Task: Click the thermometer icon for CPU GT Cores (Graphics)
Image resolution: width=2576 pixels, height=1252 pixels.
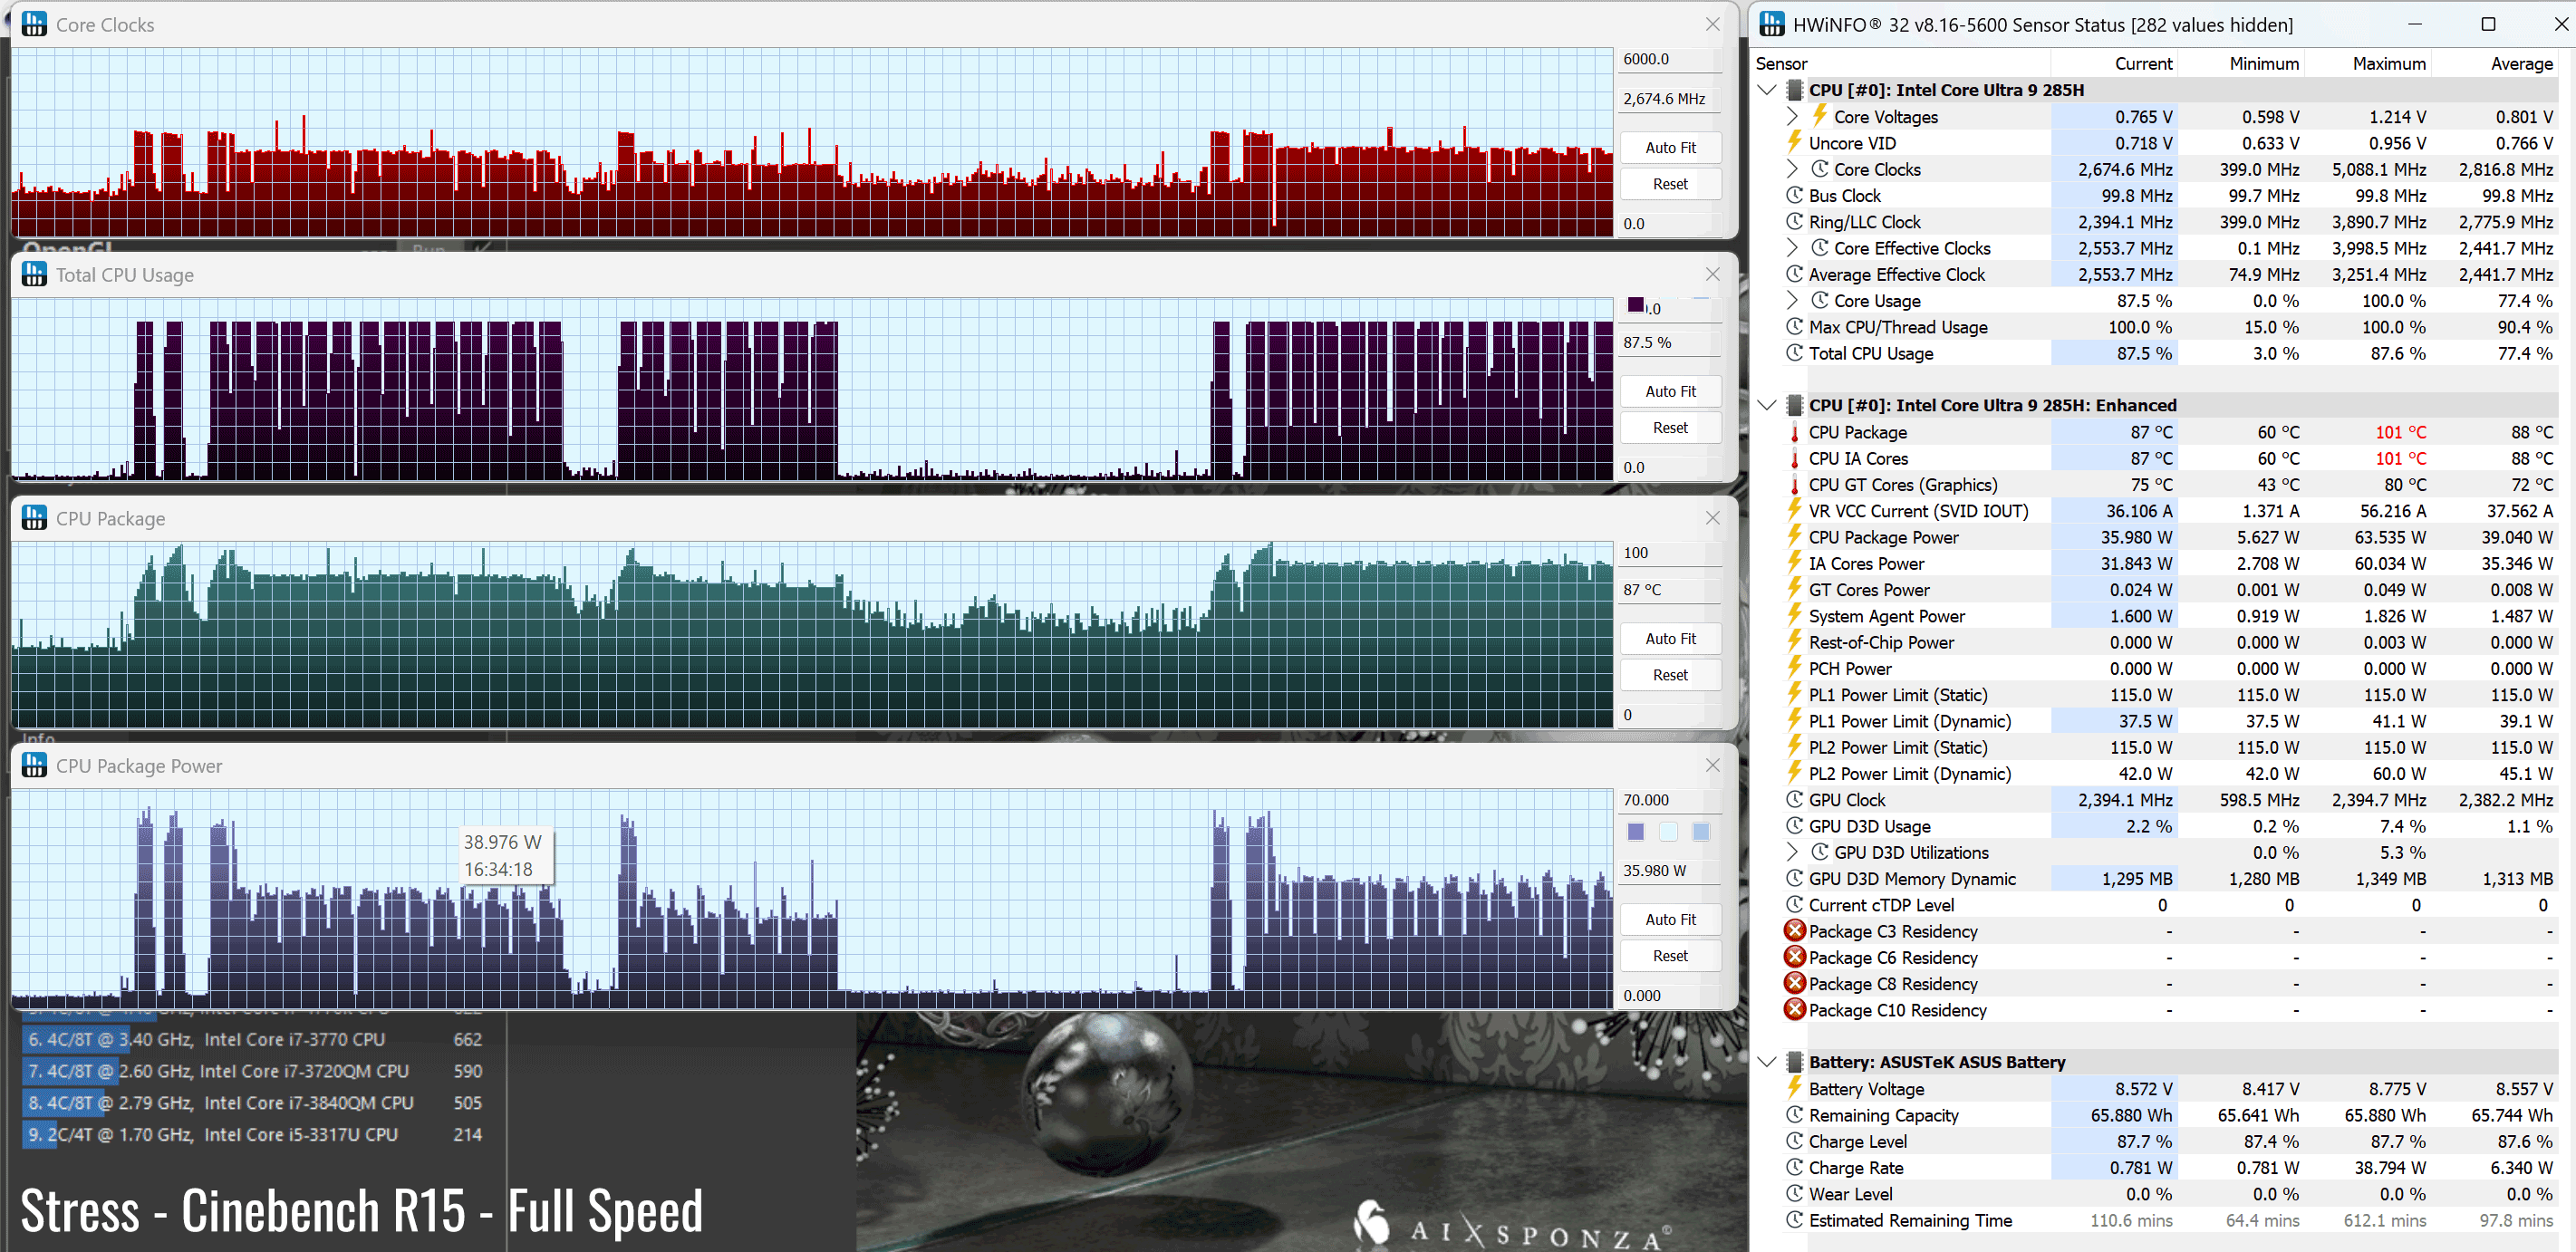Action: click(x=1795, y=484)
